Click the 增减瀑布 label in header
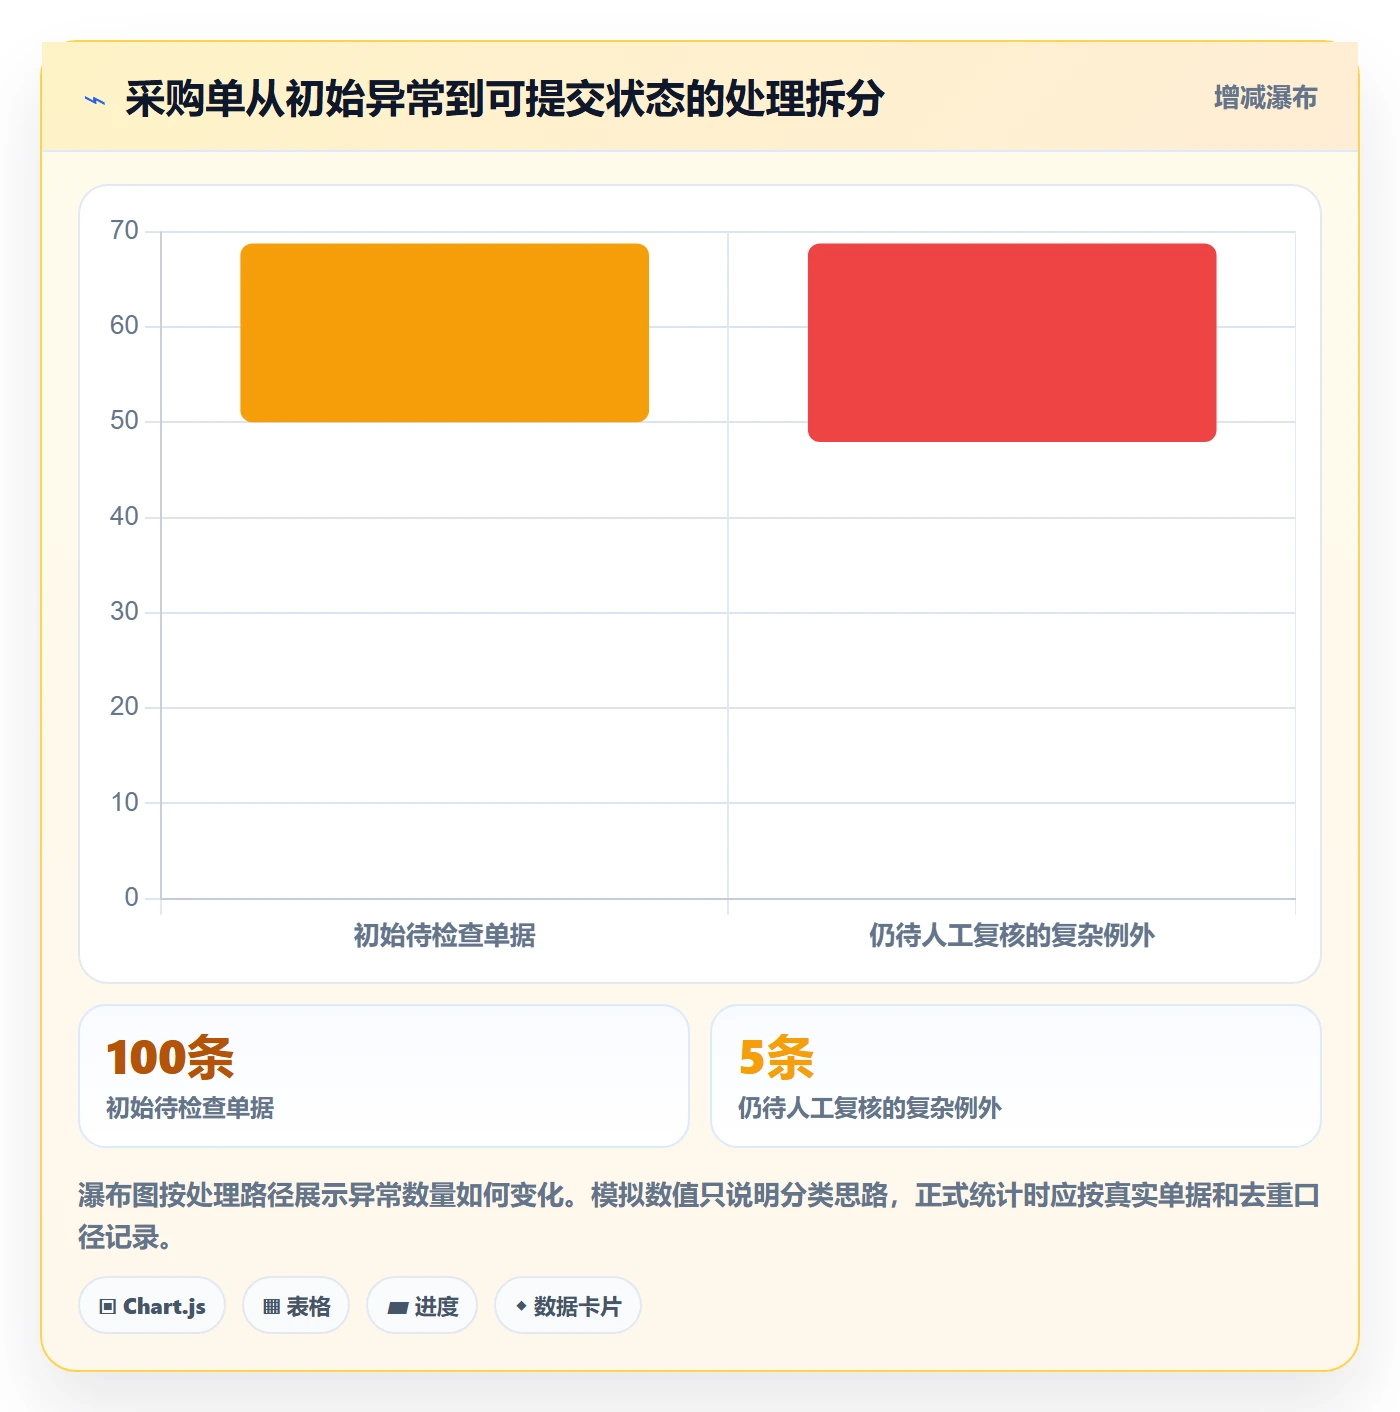 (1265, 98)
